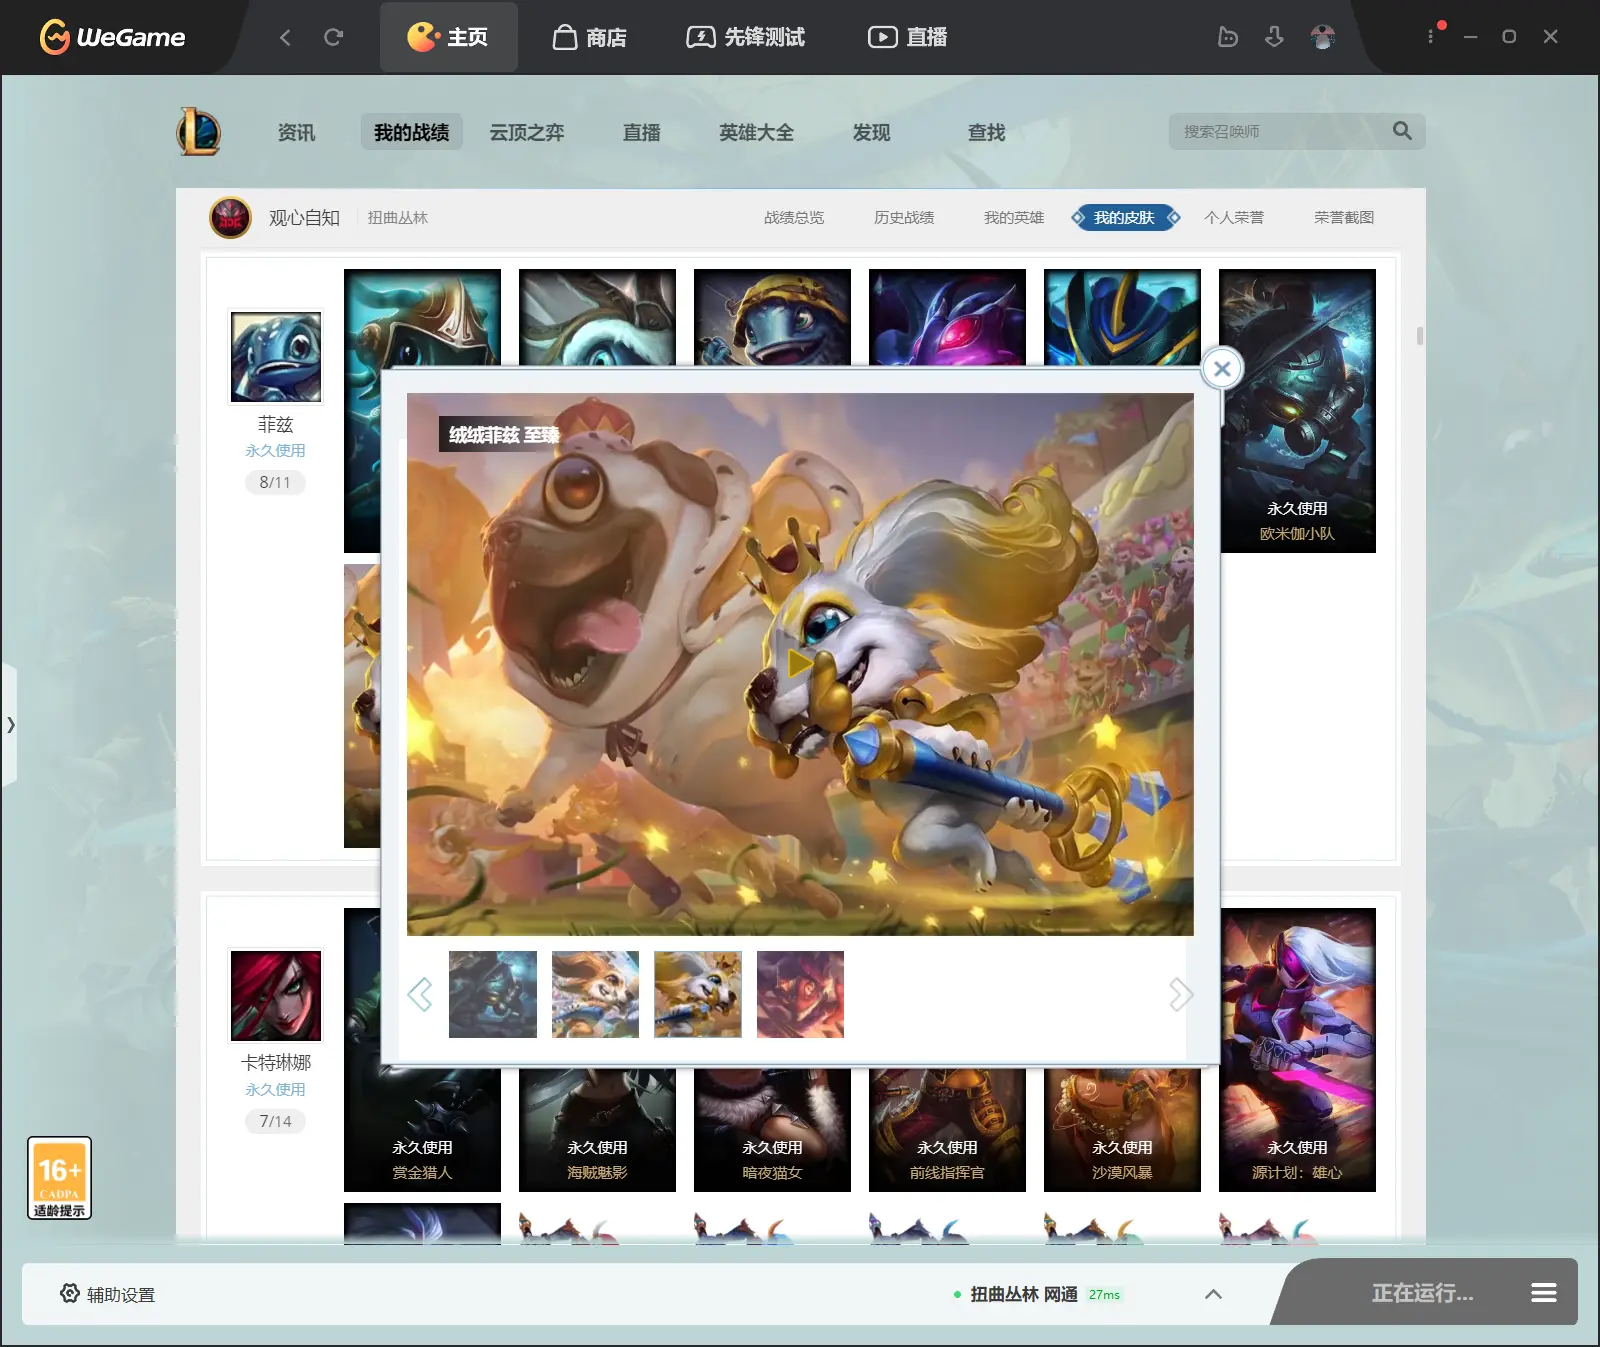This screenshot has width=1600, height=1347.
Task: Select the 英雄大全 menu item
Action: [x=757, y=132]
